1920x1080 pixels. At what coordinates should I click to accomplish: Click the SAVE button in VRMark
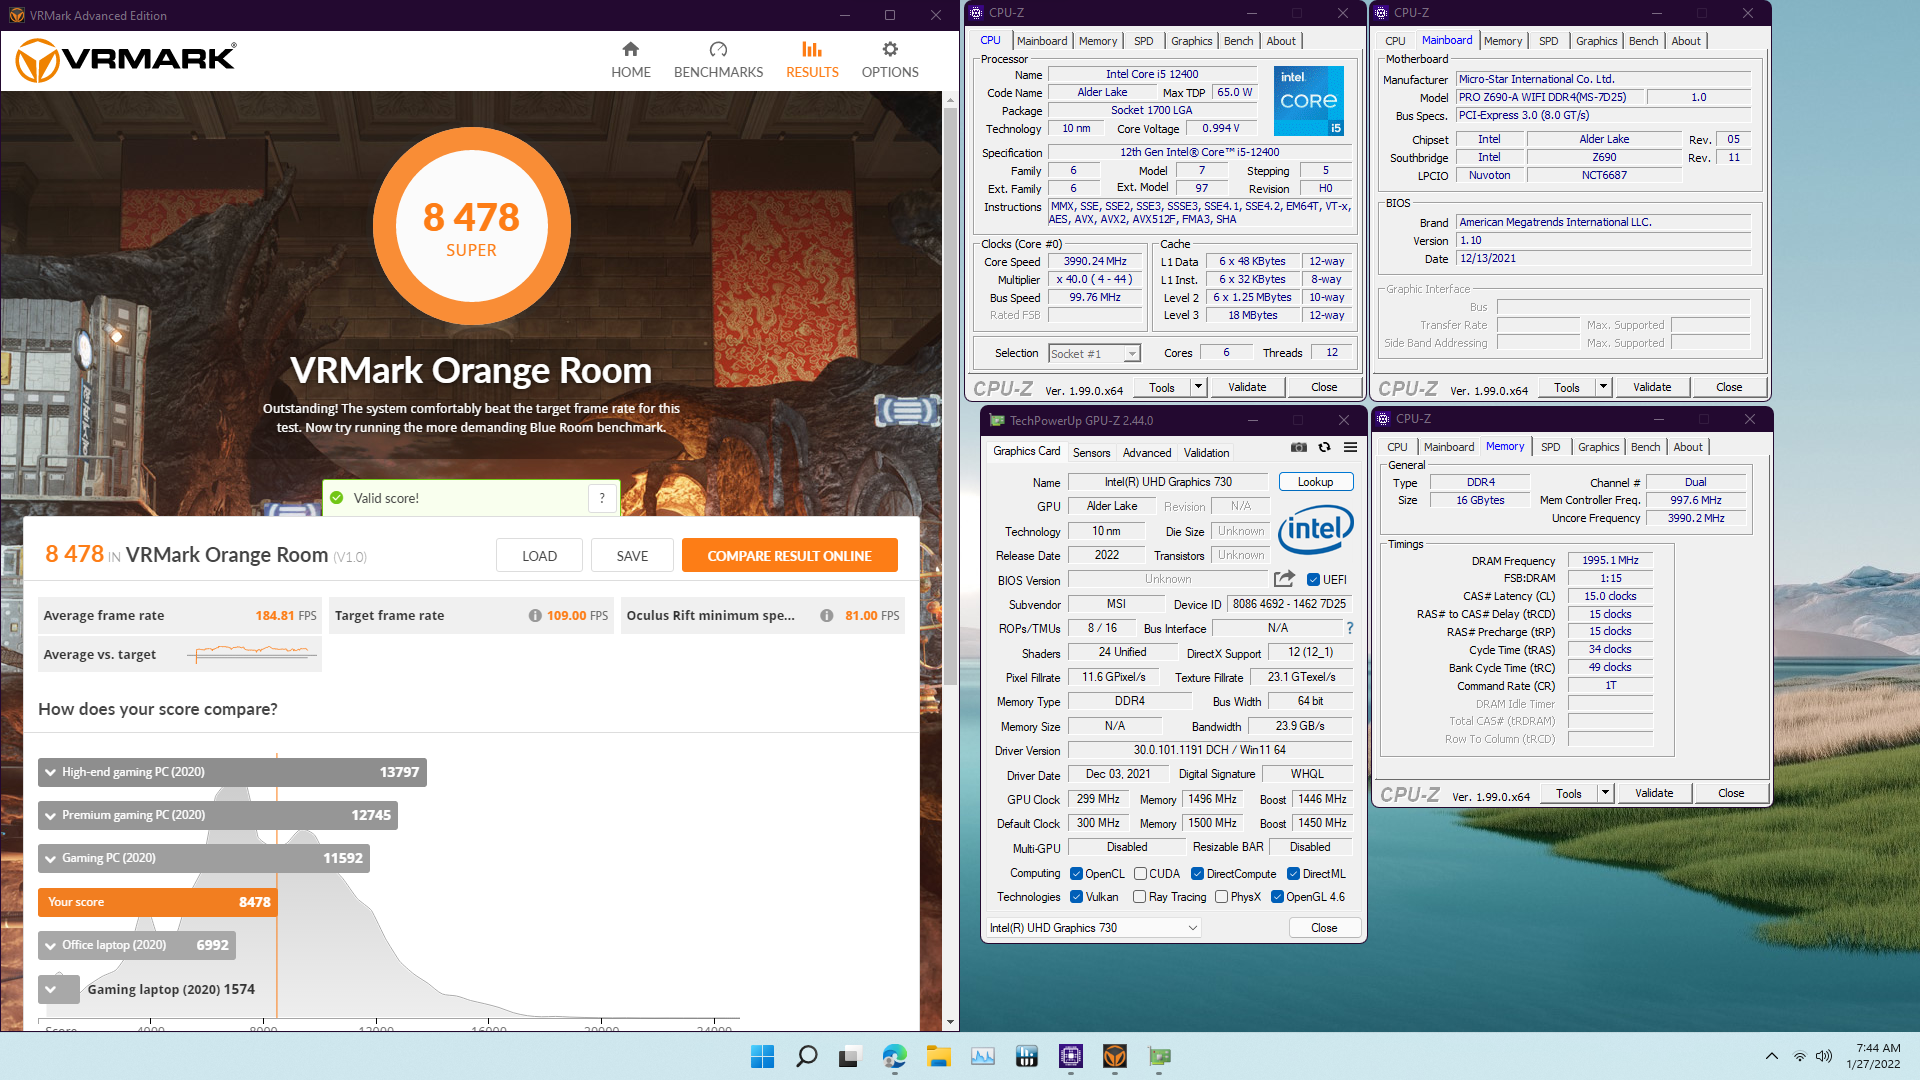[632, 556]
